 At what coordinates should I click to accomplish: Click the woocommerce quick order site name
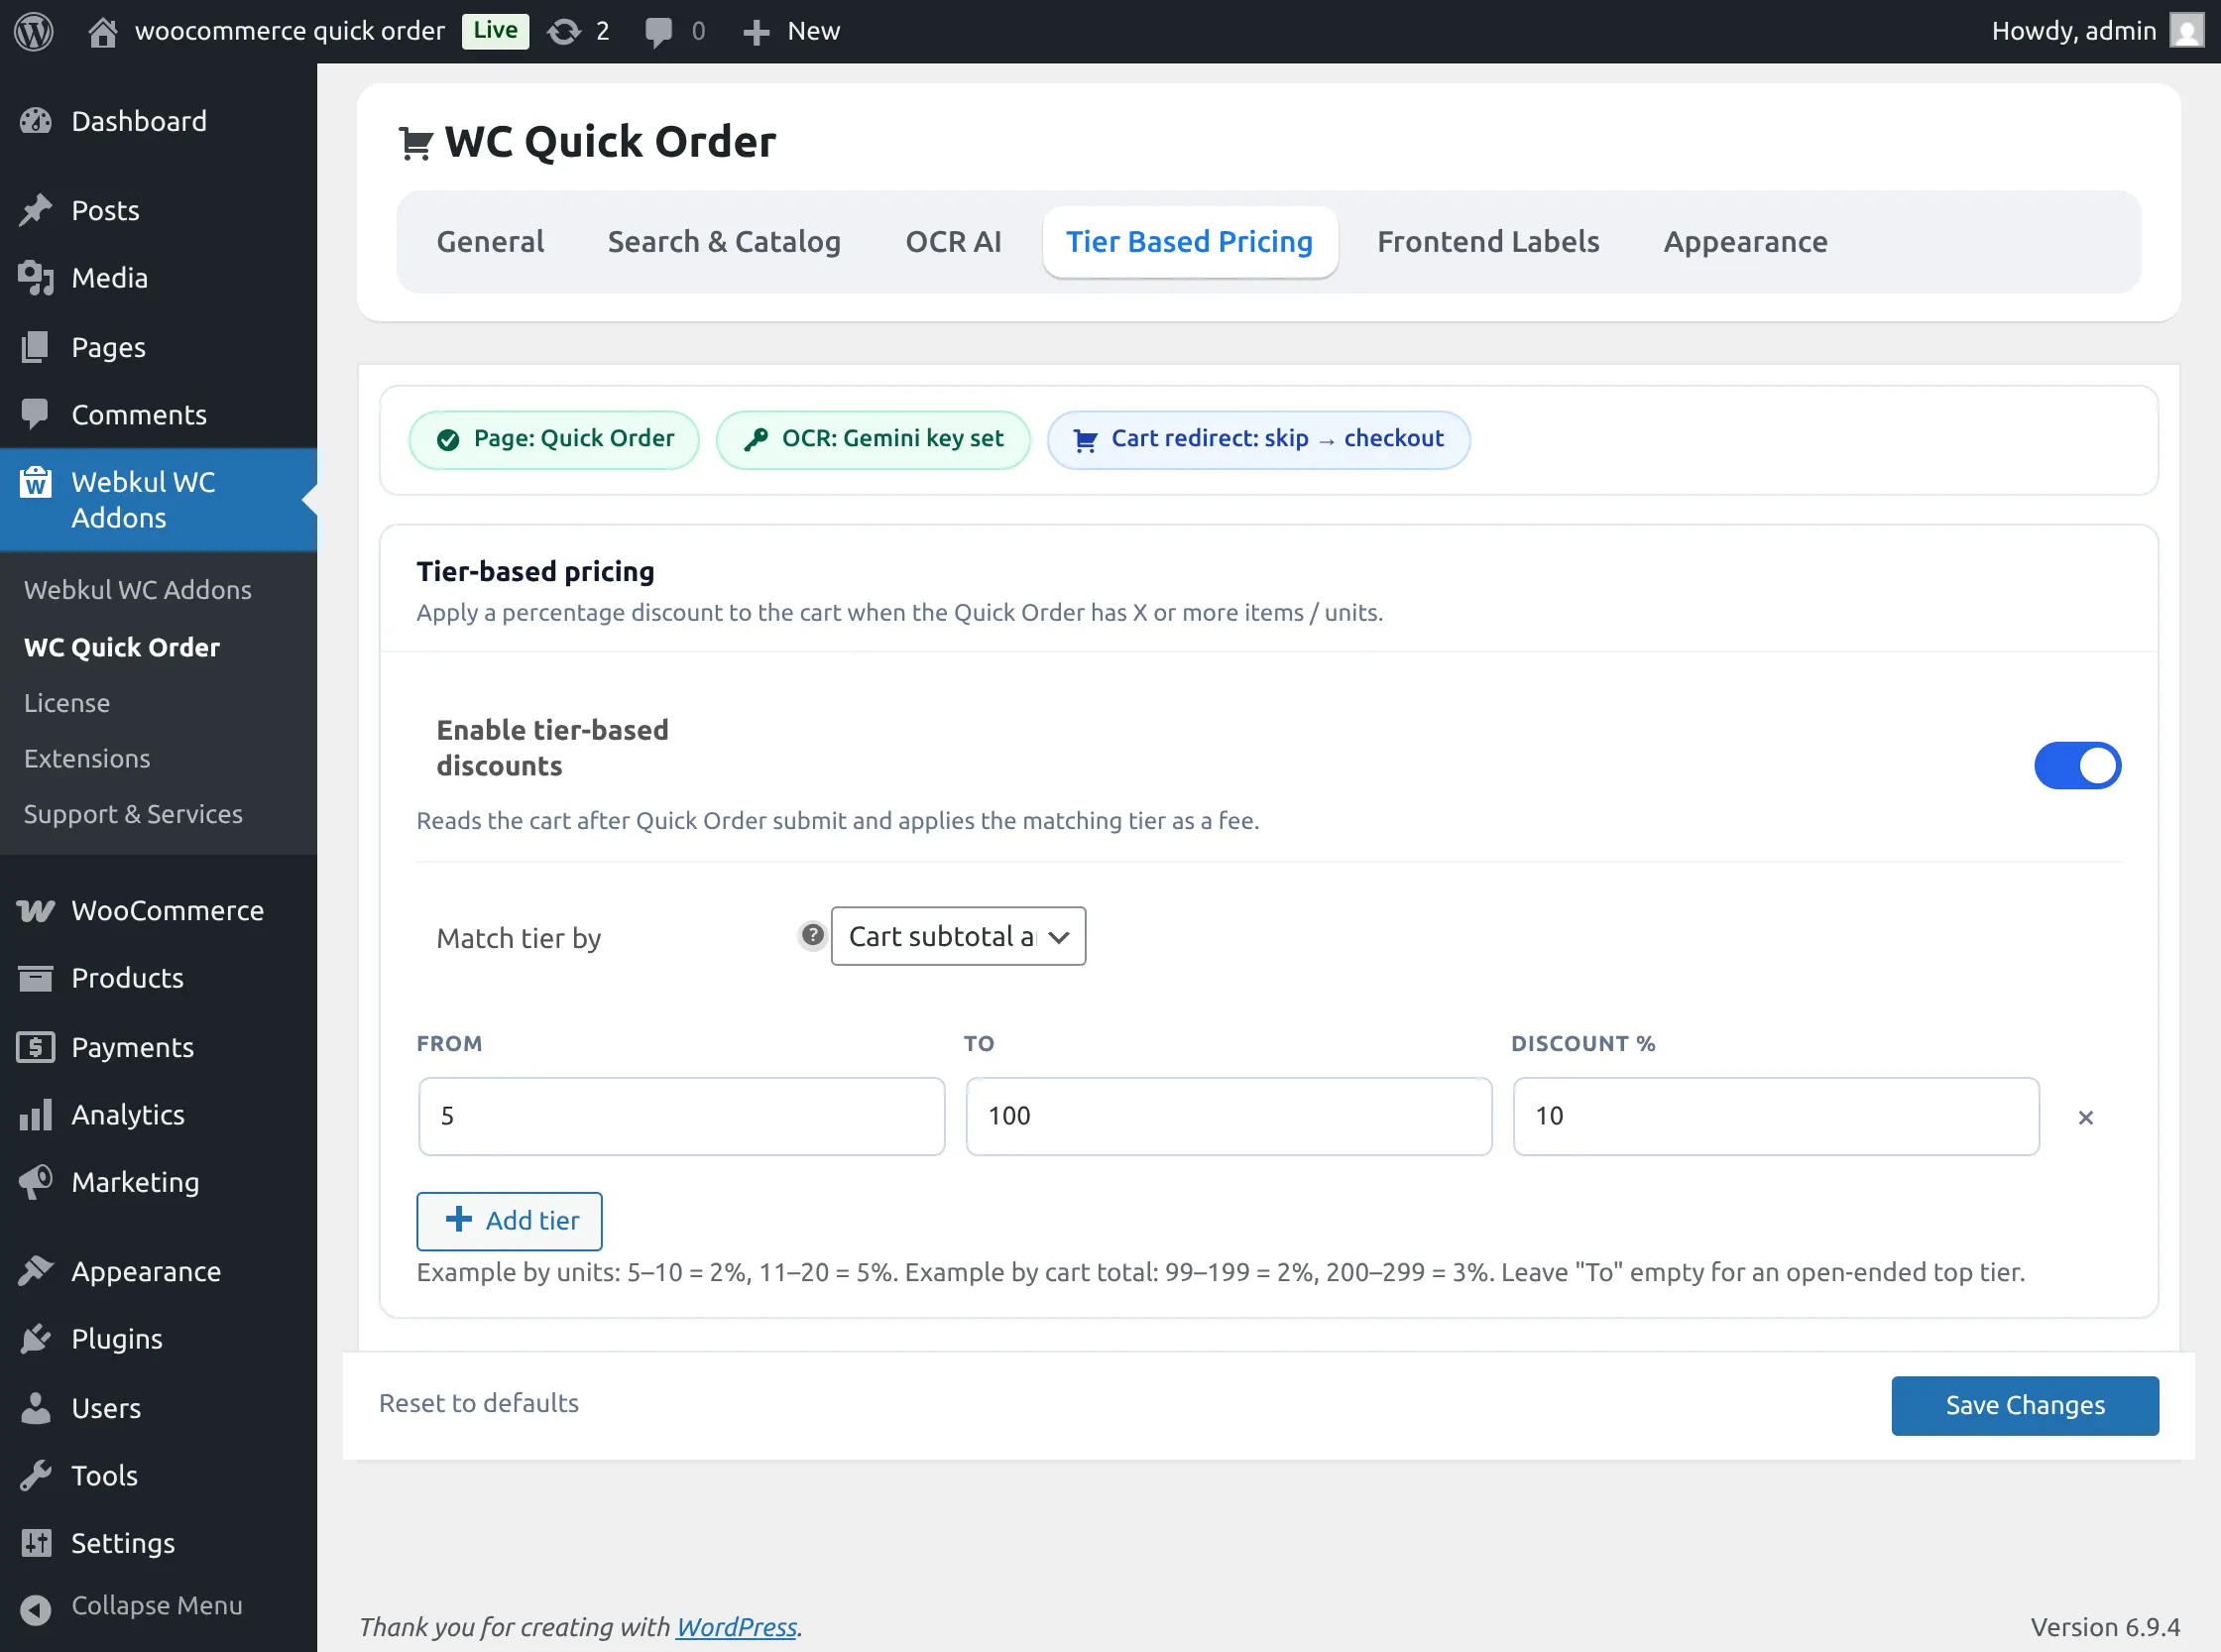point(289,31)
